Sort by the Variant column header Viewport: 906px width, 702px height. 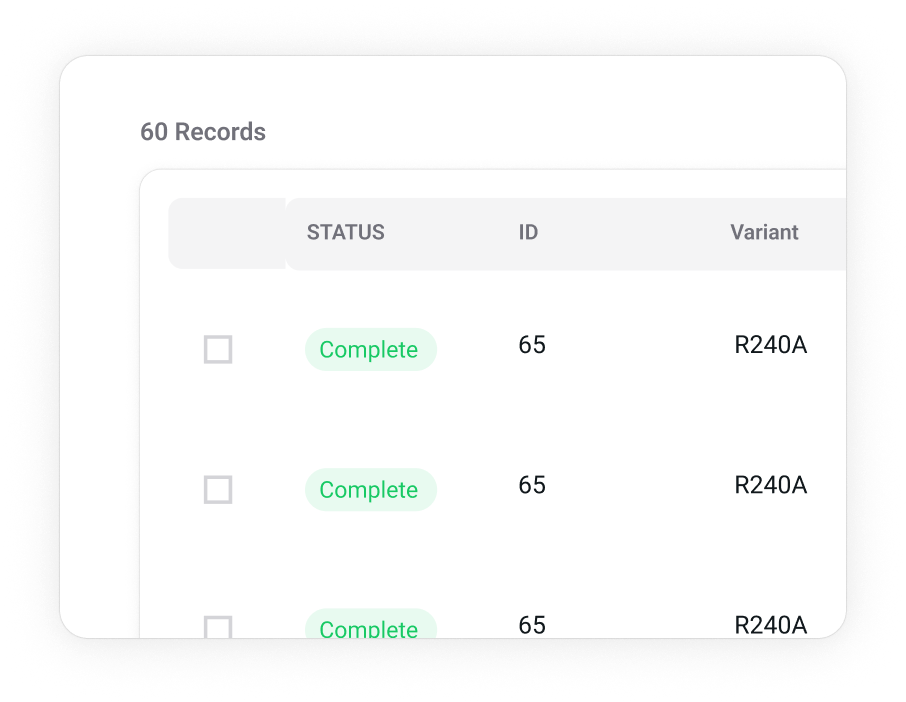(764, 232)
